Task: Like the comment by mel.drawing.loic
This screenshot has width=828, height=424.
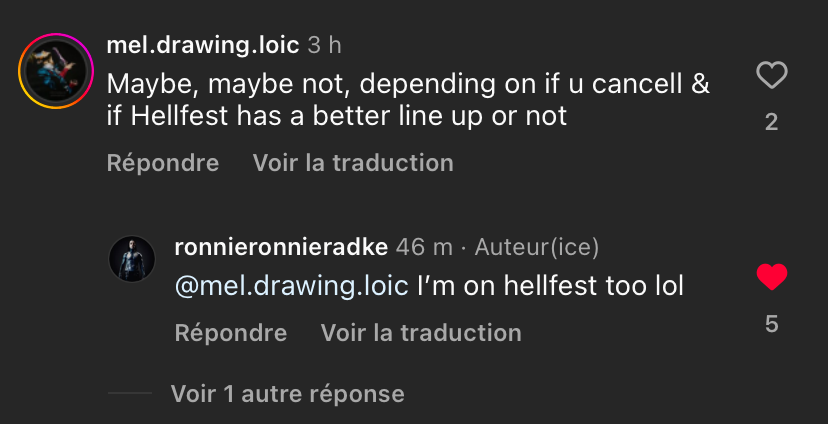Action: [x=771, y=75]
